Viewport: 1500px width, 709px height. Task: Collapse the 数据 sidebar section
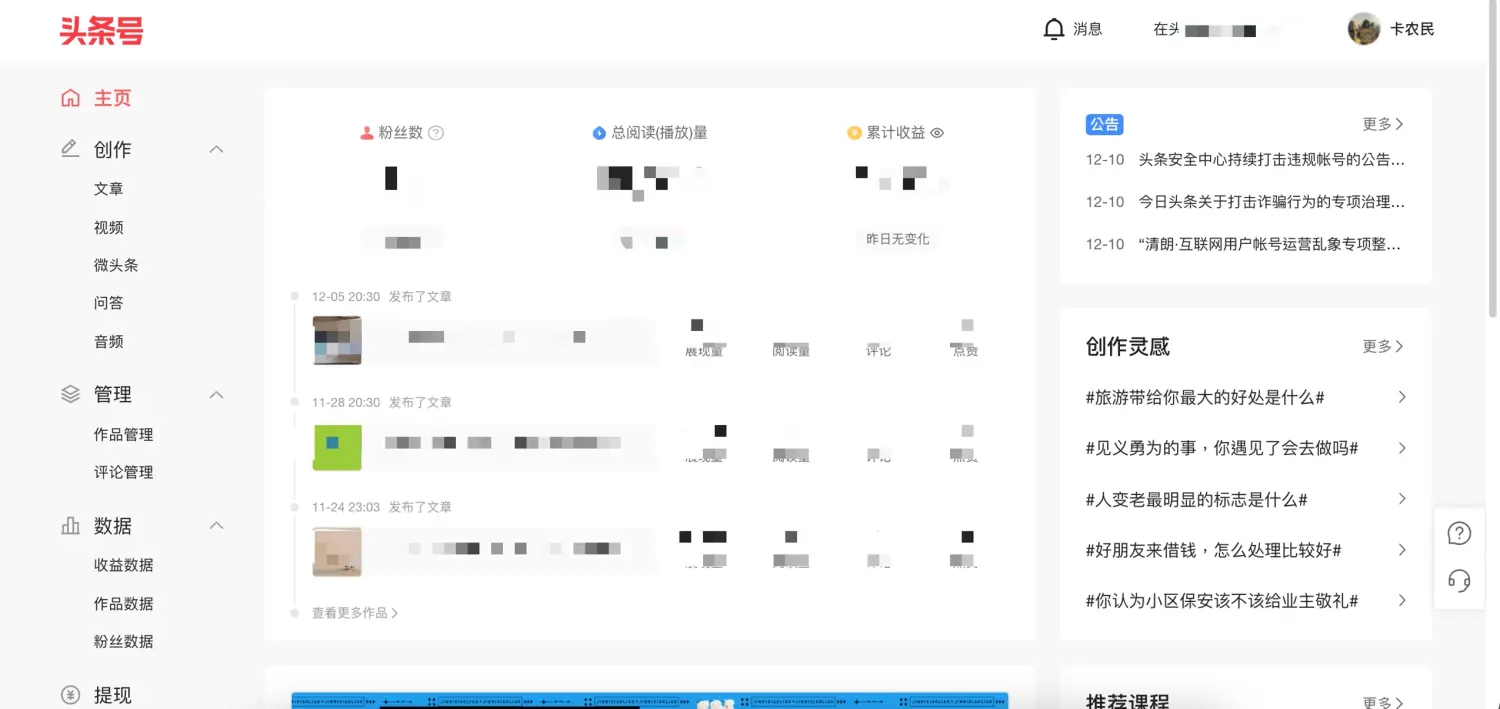(x=216, y=526)
